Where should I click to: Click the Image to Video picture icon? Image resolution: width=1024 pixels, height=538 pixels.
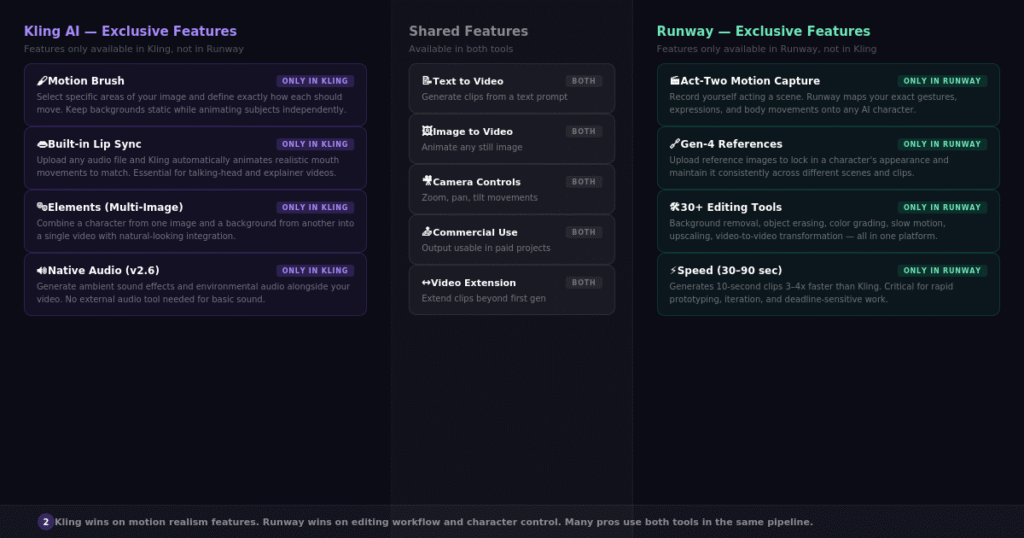pos(426,131)
